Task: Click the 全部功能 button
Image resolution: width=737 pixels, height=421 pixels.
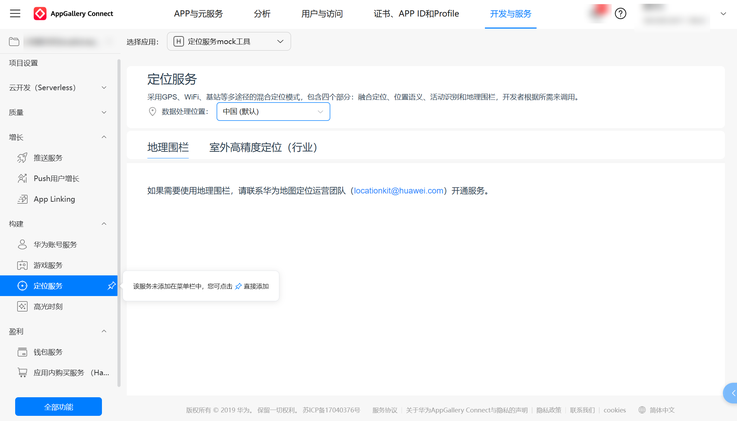Action: pos(58,406)
